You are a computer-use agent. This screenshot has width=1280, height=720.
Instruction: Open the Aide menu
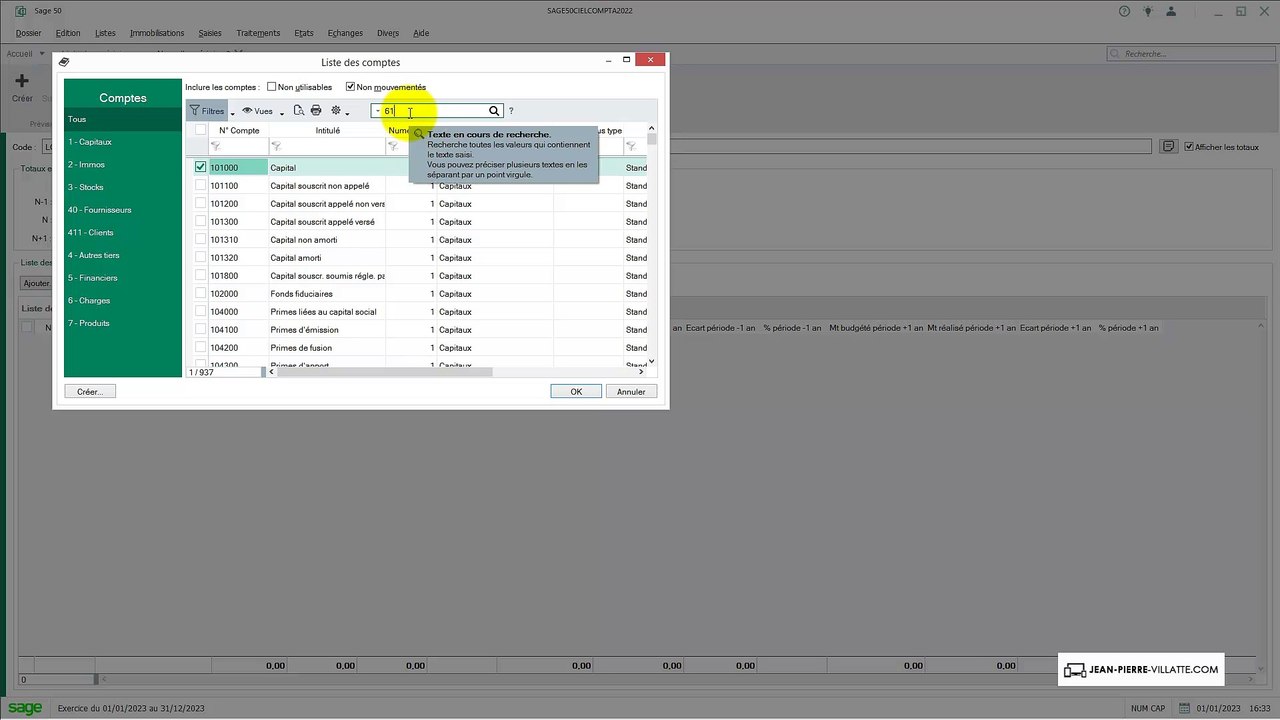pos(421,33)
